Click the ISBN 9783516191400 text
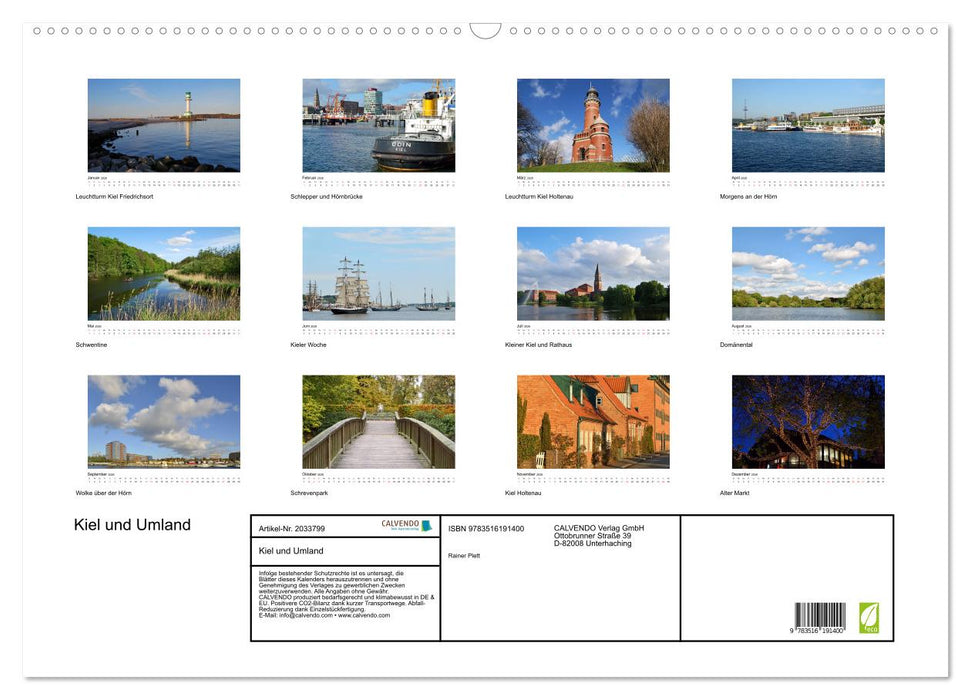The width and height of the screenshot is (971, 700). [x=487, y=528]
